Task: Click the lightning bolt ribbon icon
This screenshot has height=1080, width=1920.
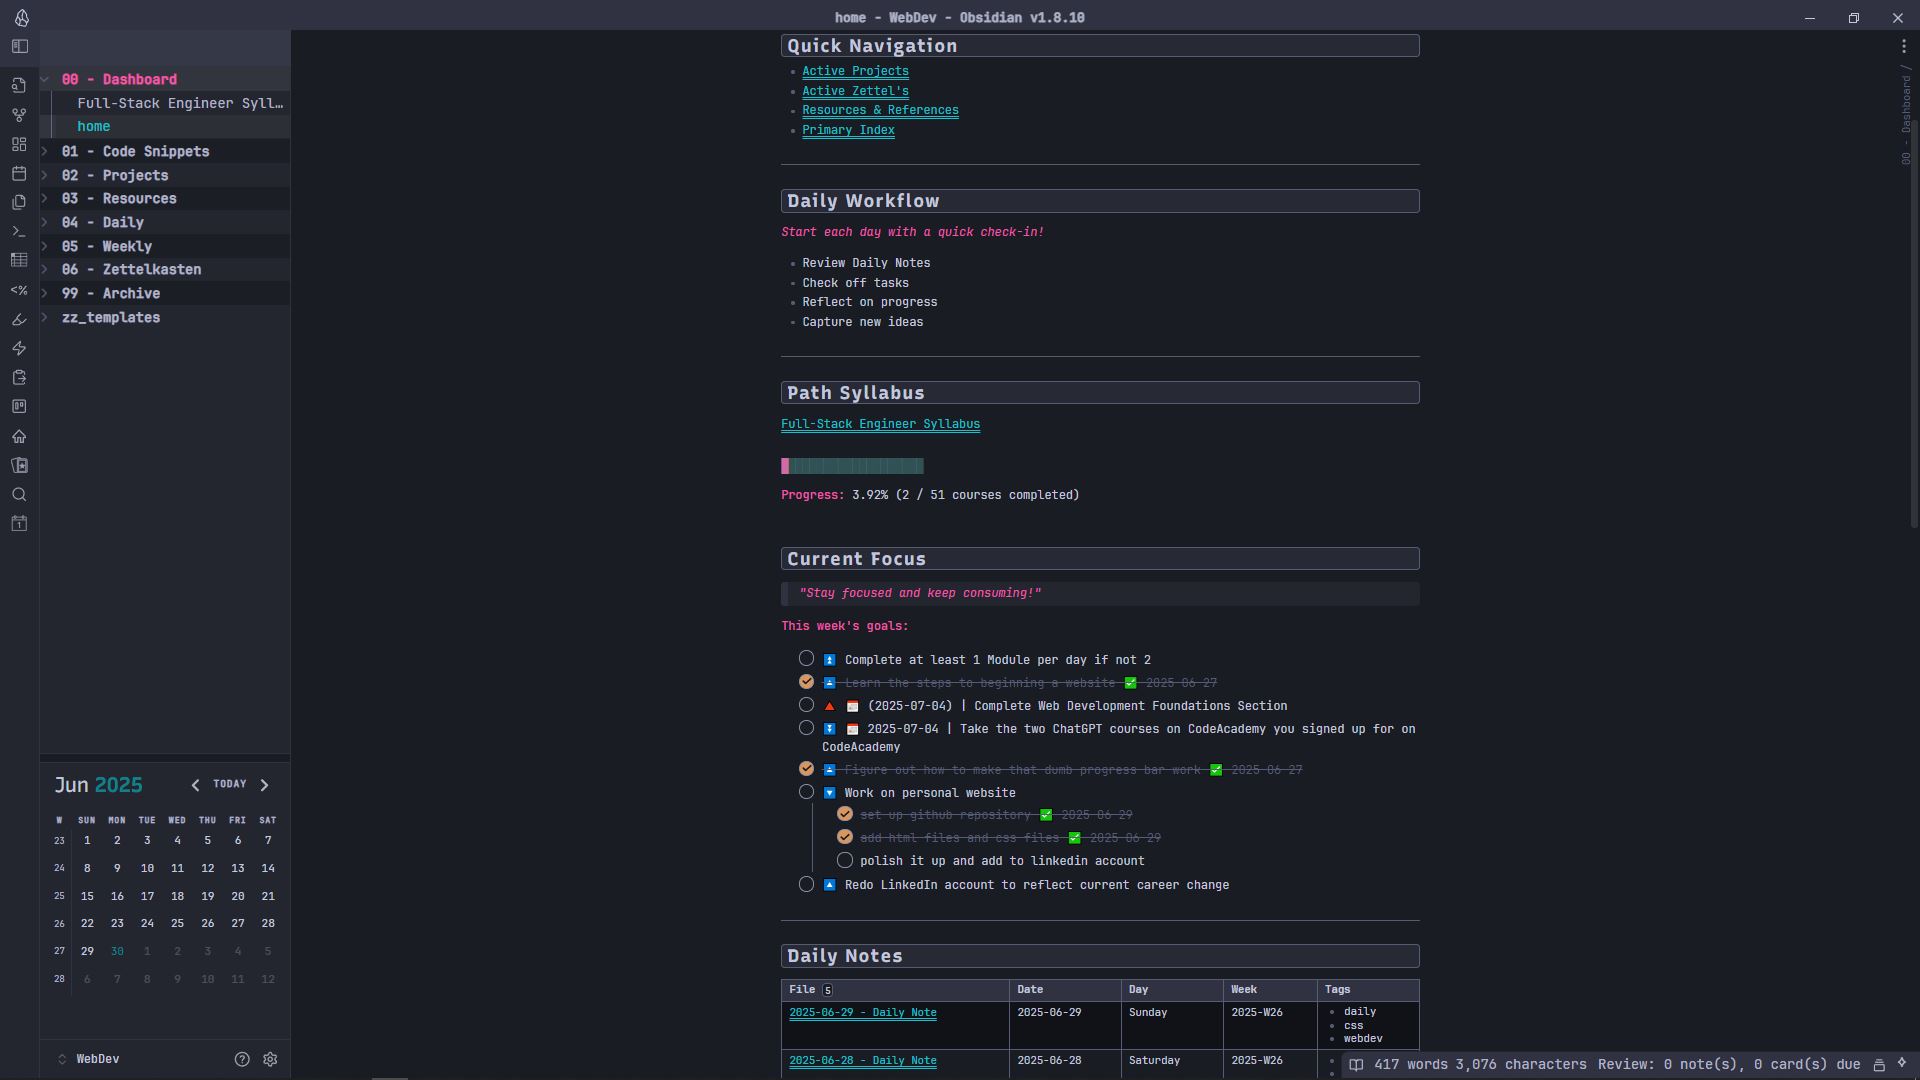Action: 19,348
